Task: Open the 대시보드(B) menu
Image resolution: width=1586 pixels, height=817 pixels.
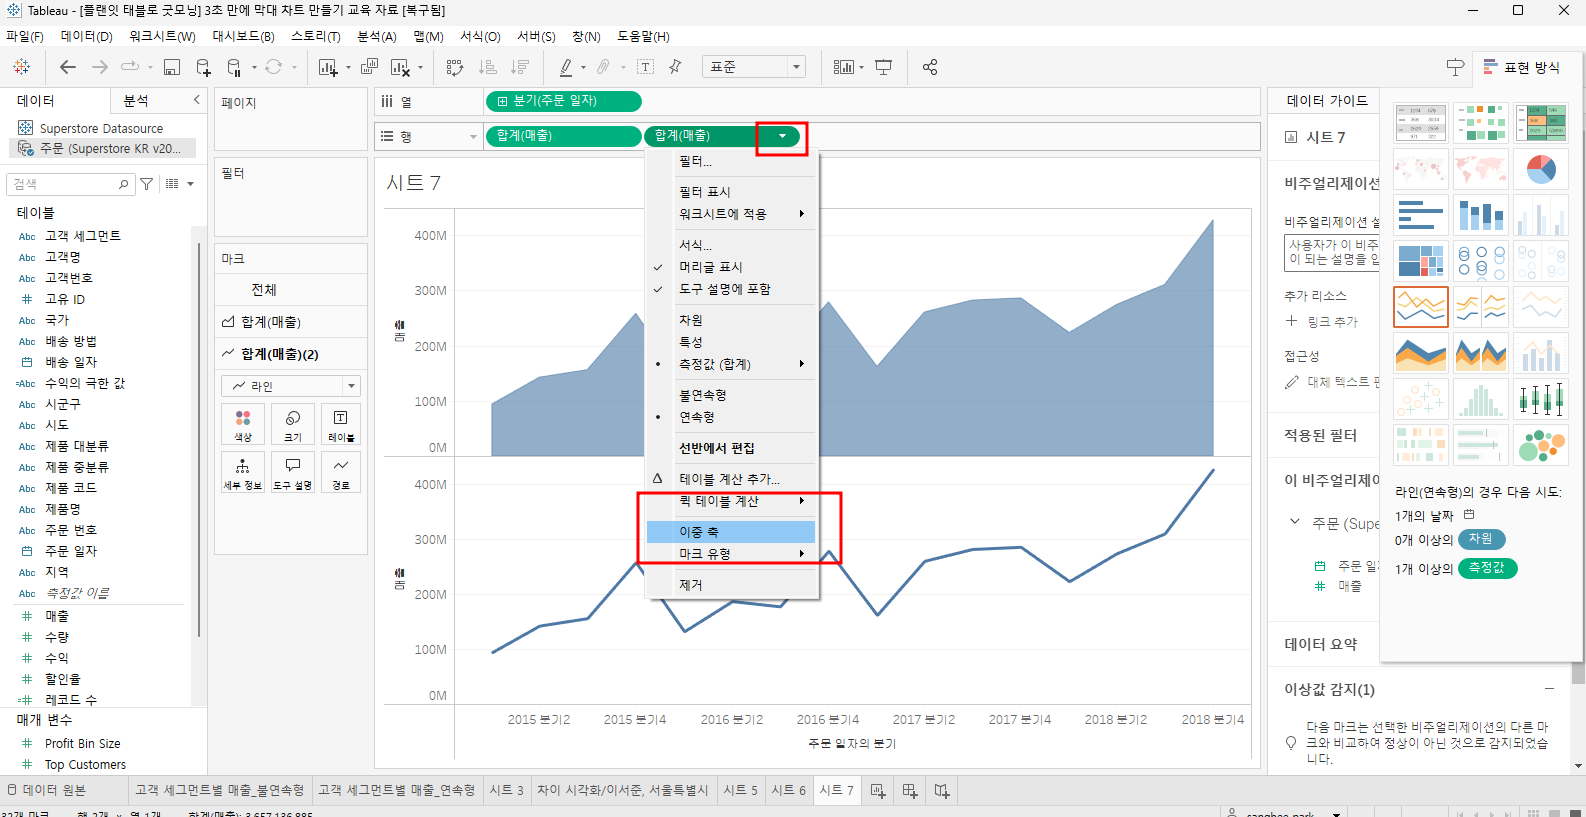Action: pos(243,37)
